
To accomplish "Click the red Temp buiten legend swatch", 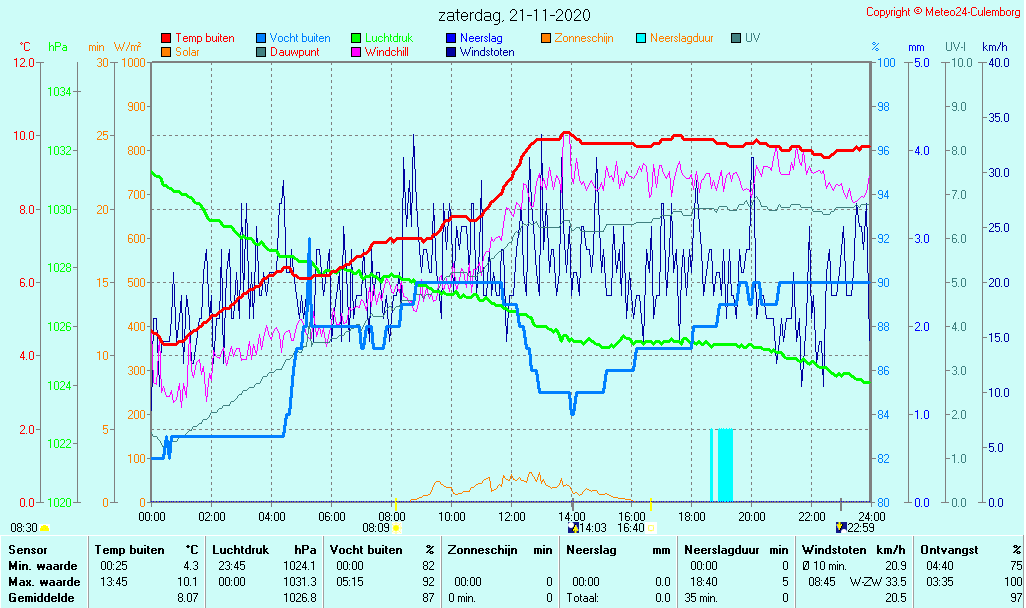I will coord(166,39).
